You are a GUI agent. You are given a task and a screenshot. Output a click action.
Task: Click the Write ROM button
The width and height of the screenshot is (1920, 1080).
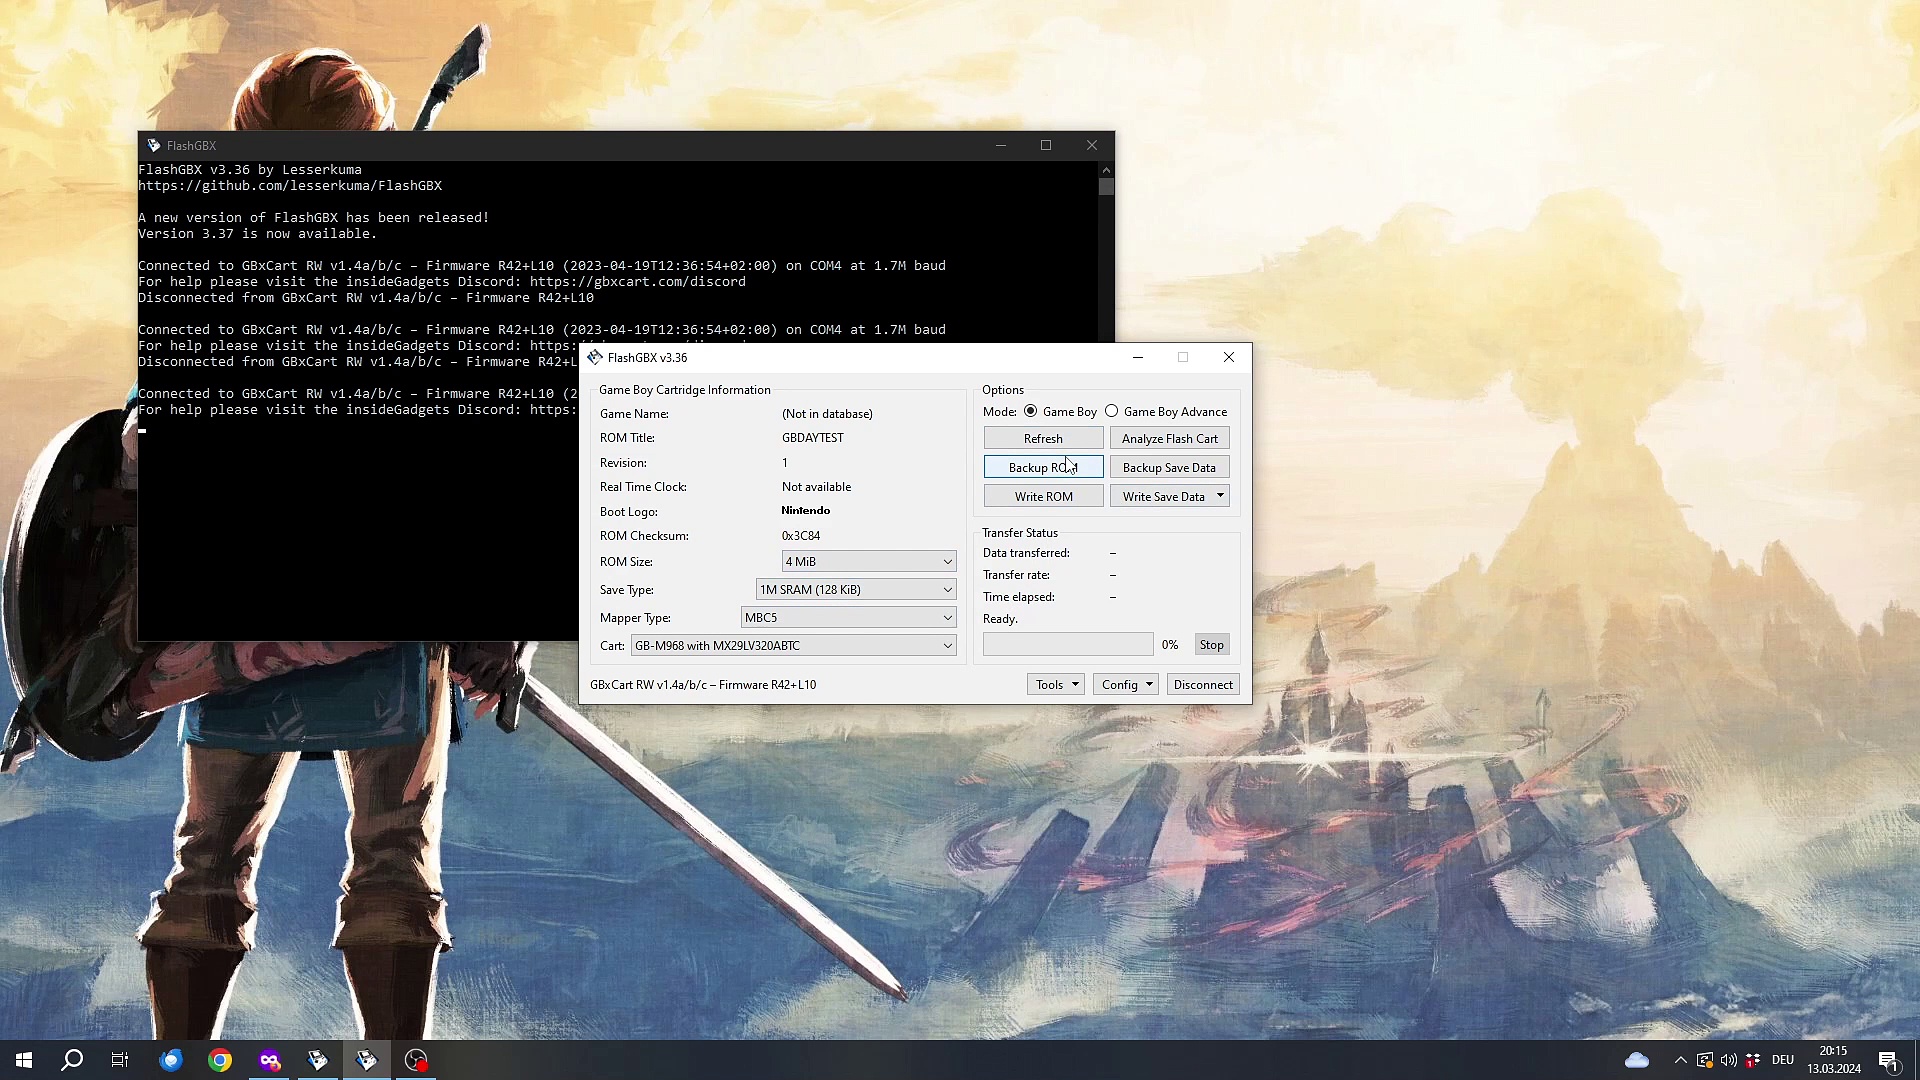coord(1043,497)
